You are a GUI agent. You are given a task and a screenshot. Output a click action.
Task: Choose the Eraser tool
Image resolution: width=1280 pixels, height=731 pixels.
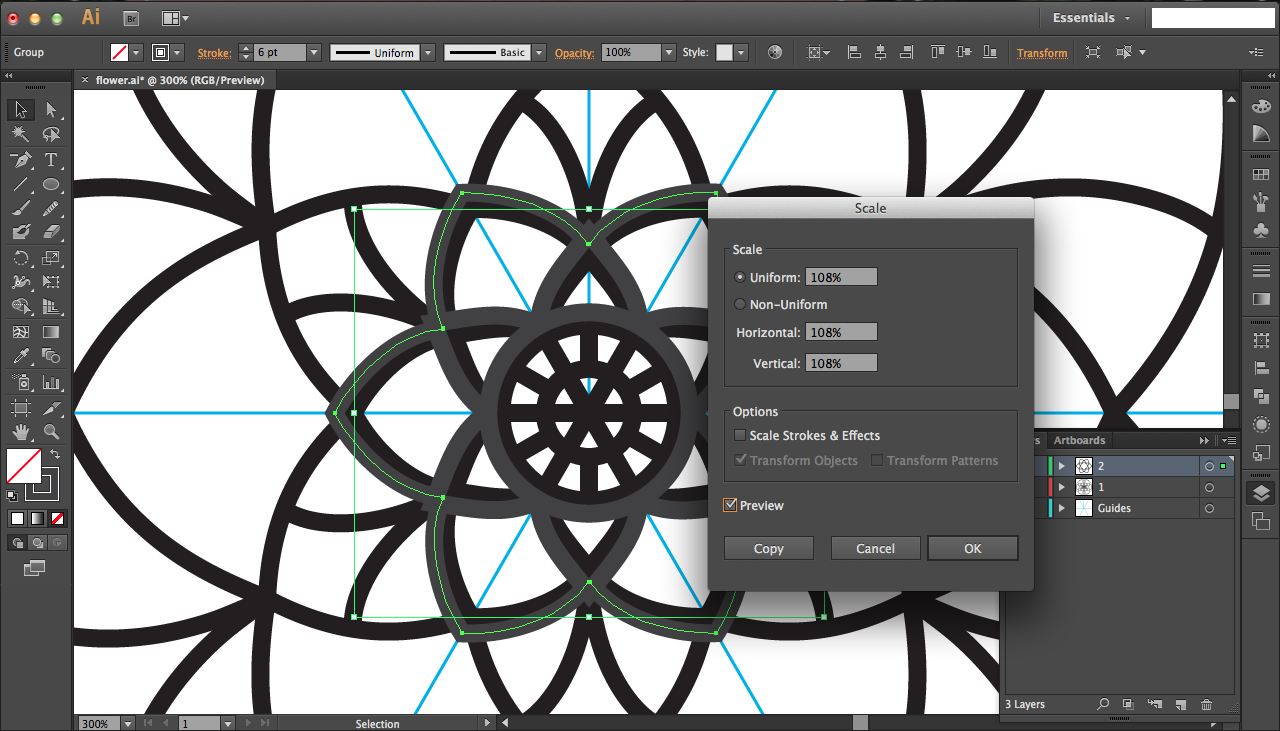click(51, 232)
